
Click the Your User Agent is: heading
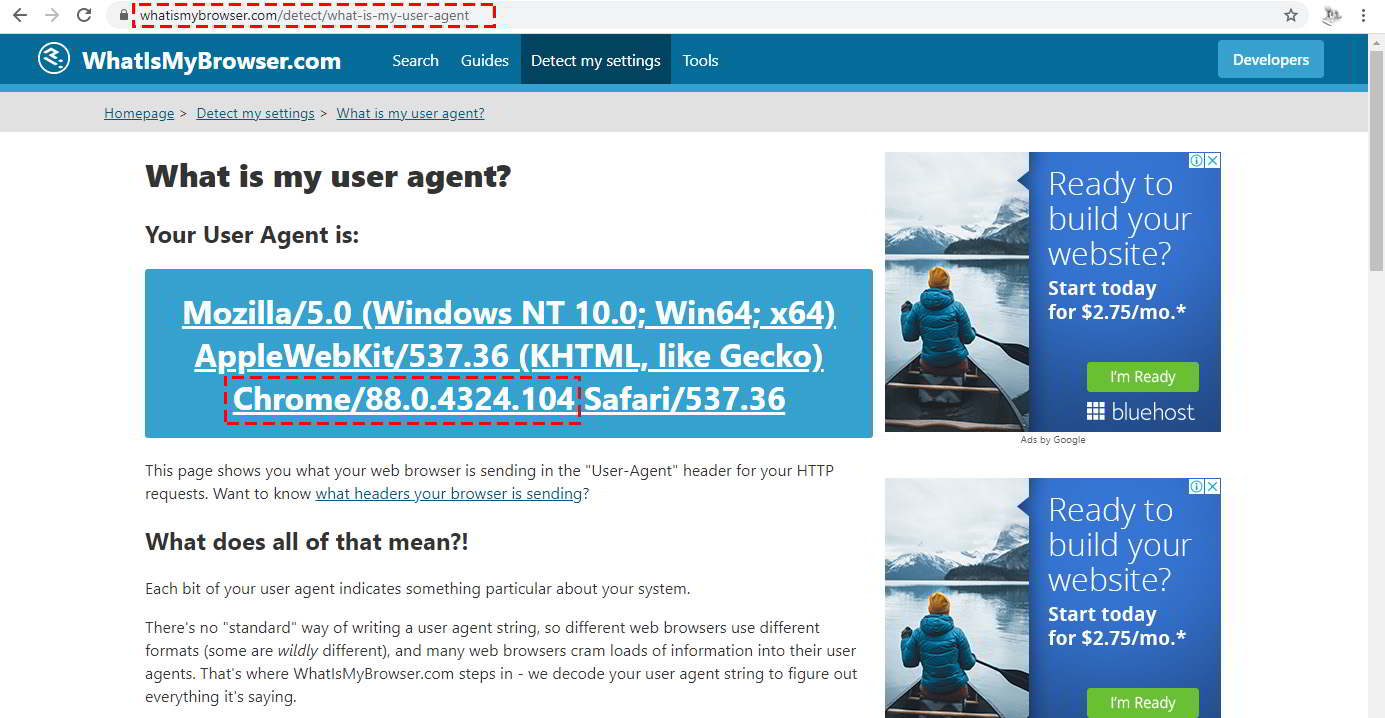(x=252, y=235)
